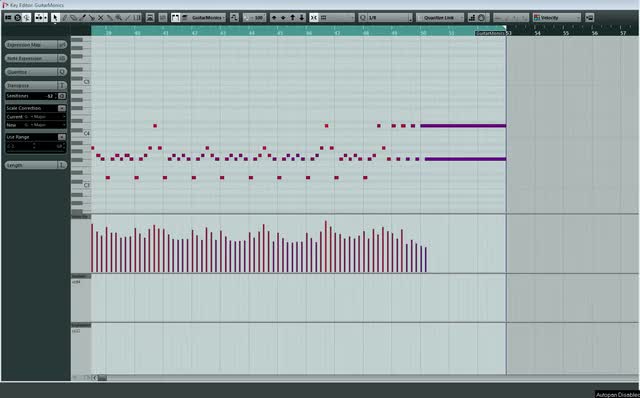Click the Nudge Start Left arrow
The image size is (640, 398).
pos(274,18)
